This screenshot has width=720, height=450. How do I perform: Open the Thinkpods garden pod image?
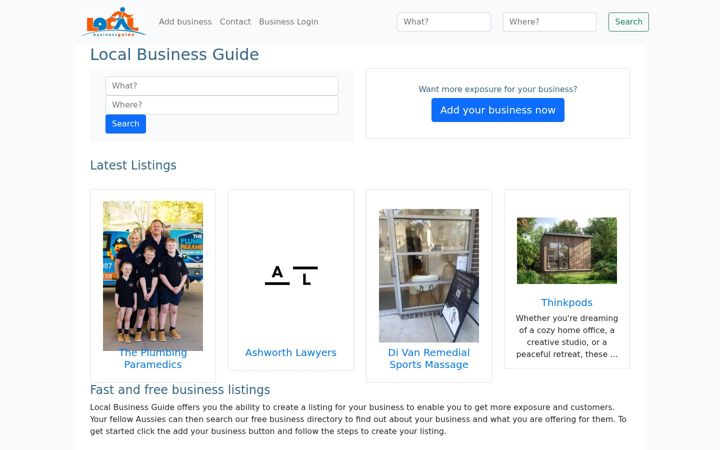pos(567,251)
